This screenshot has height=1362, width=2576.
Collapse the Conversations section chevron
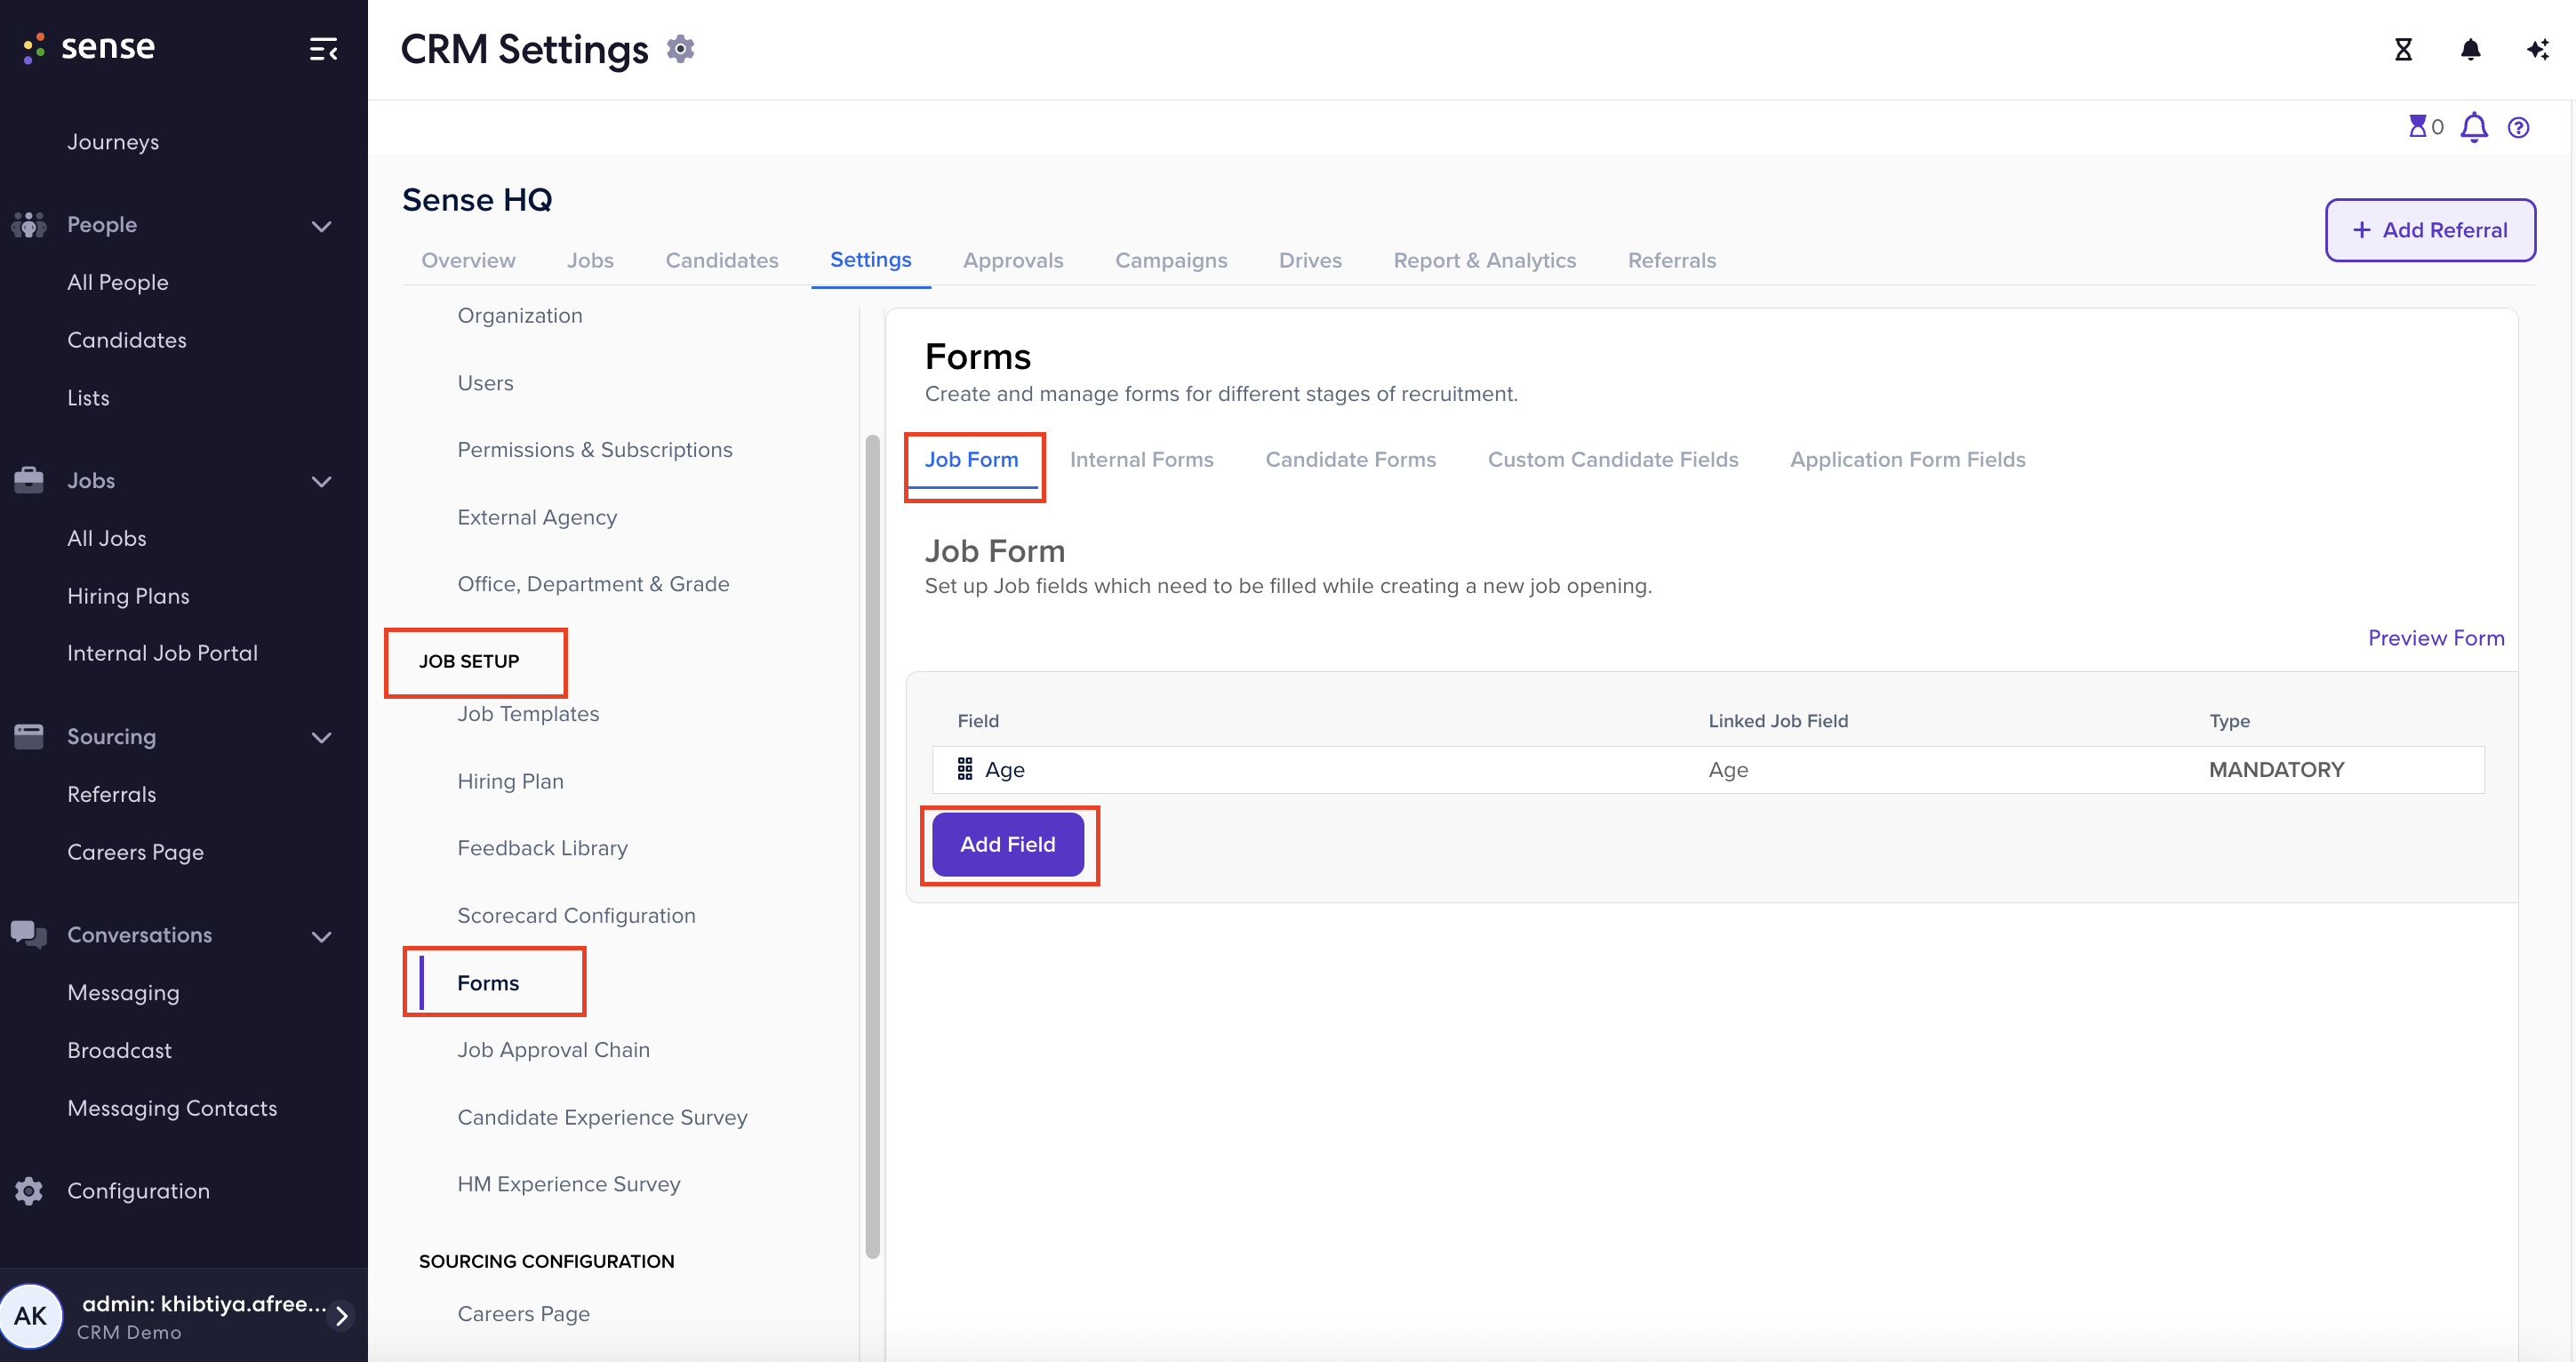pyautogui.click(x=321, y=936)
